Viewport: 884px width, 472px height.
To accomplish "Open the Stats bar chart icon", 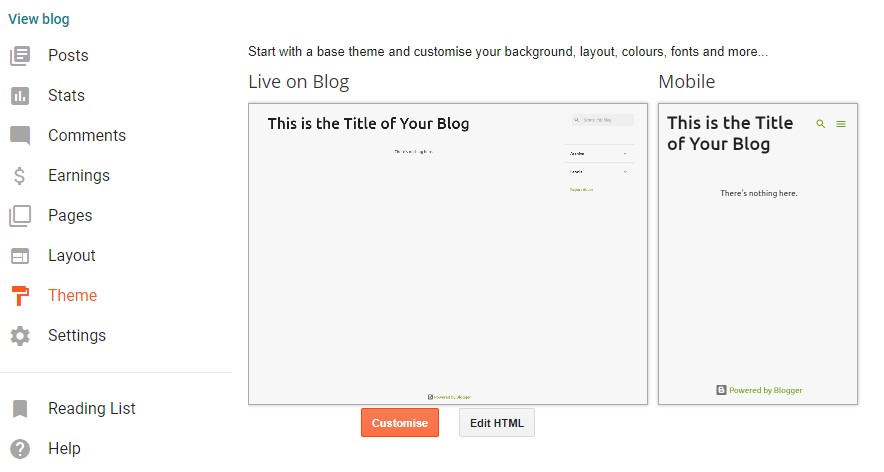I will coord(20,96).
